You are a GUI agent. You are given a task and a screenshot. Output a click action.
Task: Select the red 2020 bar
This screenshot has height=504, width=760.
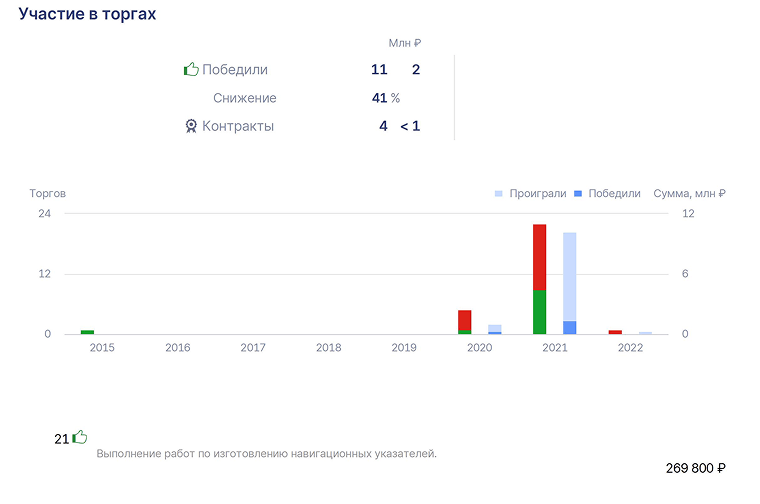point(464,320)
